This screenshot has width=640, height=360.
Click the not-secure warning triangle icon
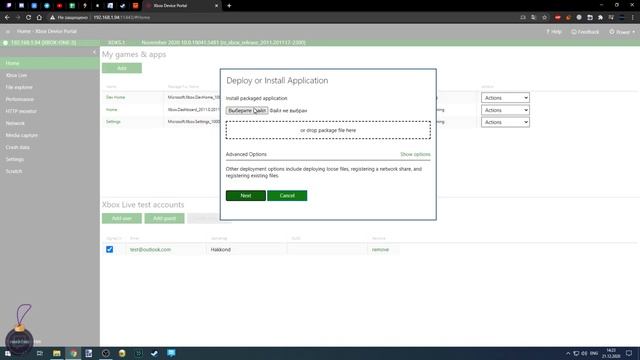52,18
